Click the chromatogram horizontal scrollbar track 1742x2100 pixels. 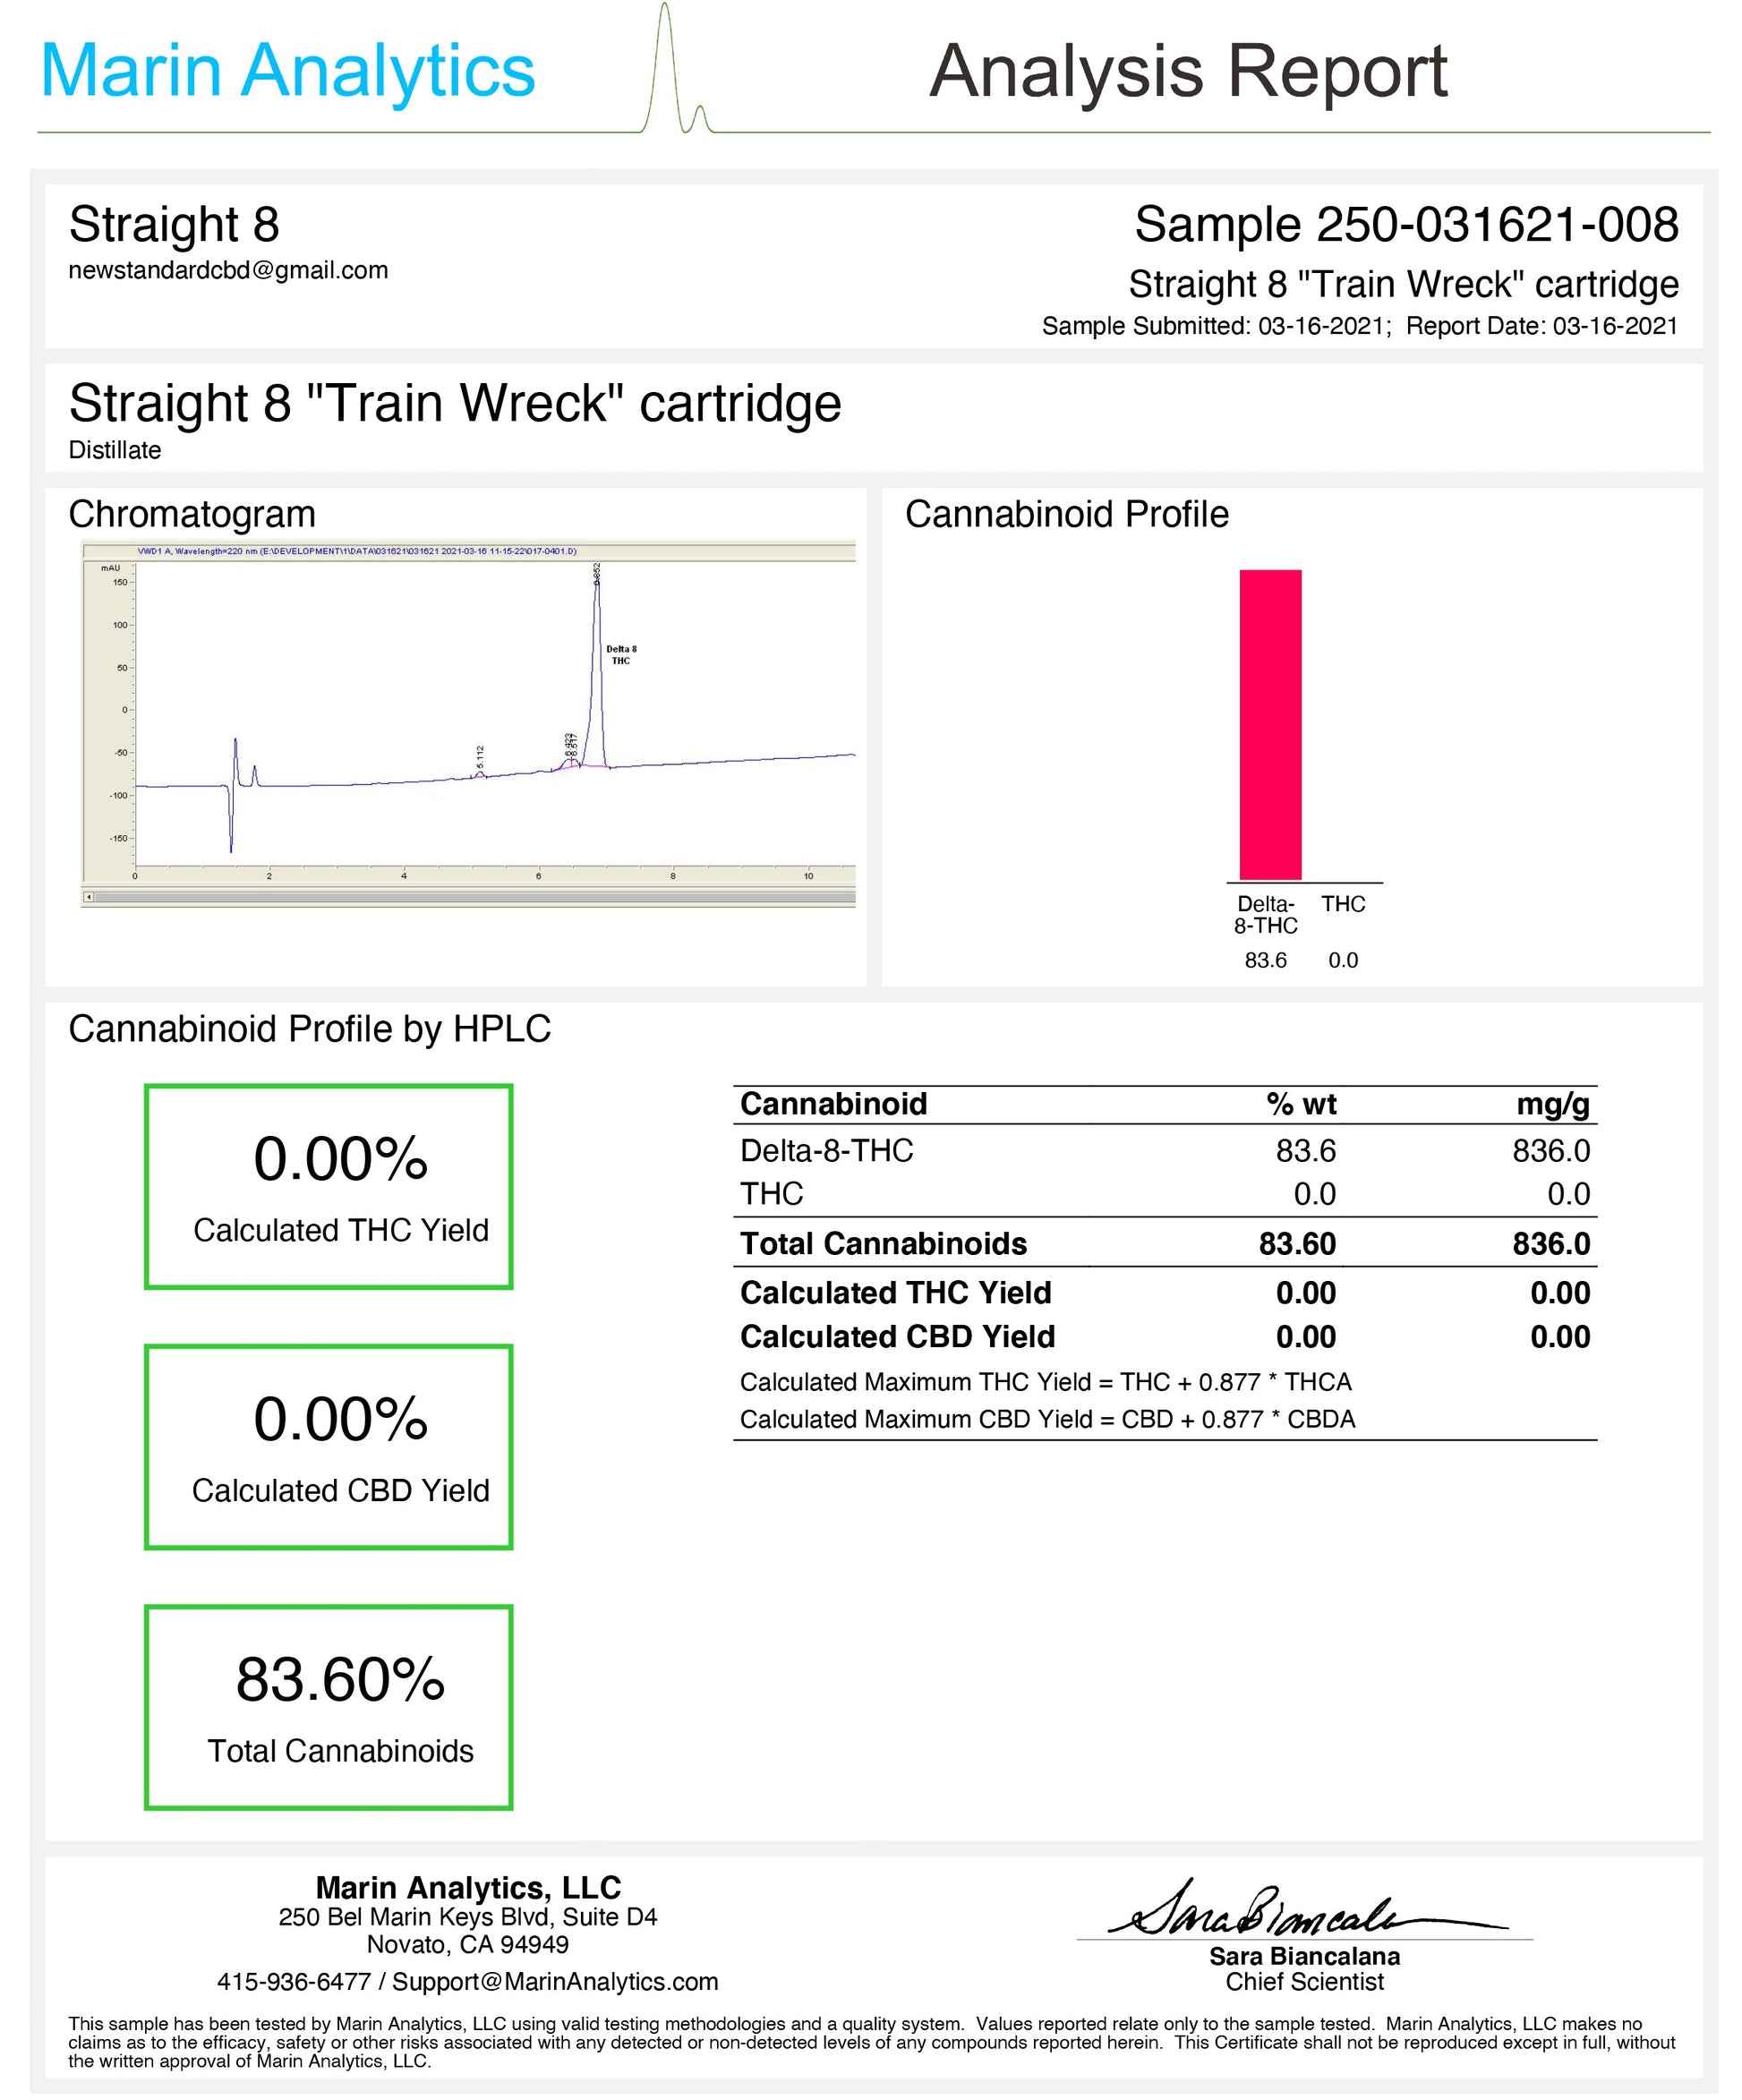(x=470, y=897)
